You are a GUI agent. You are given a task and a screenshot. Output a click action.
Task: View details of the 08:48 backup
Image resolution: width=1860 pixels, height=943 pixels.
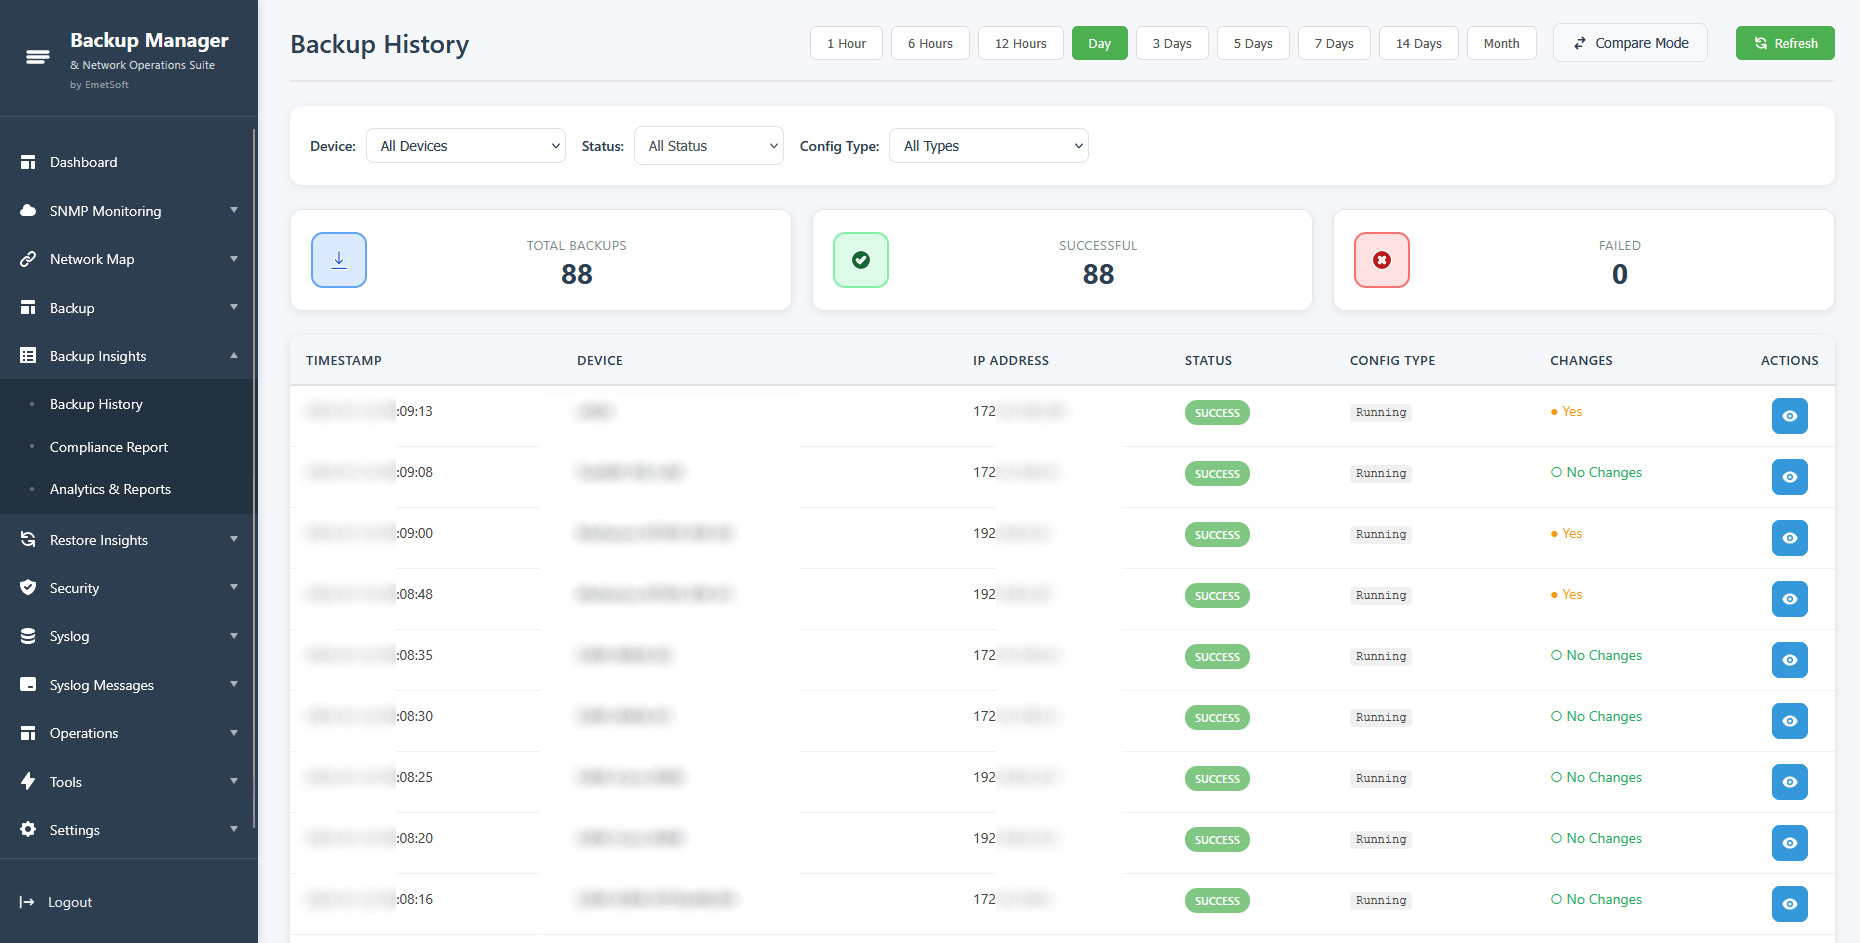(1790, 599)
